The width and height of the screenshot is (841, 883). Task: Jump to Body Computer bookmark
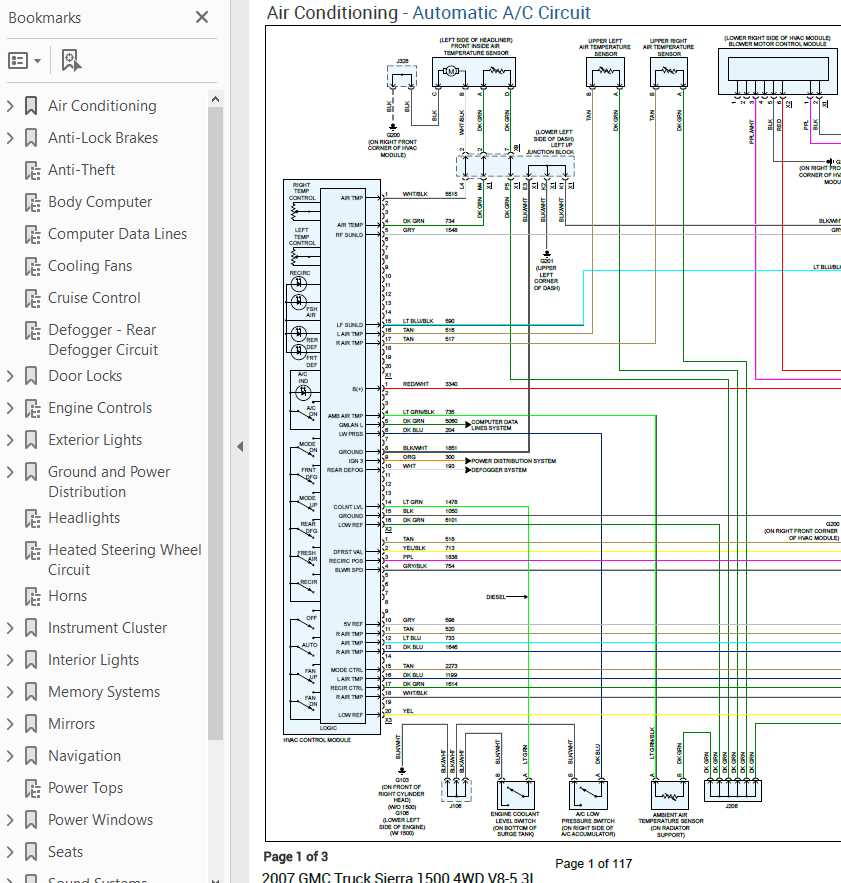100,202
